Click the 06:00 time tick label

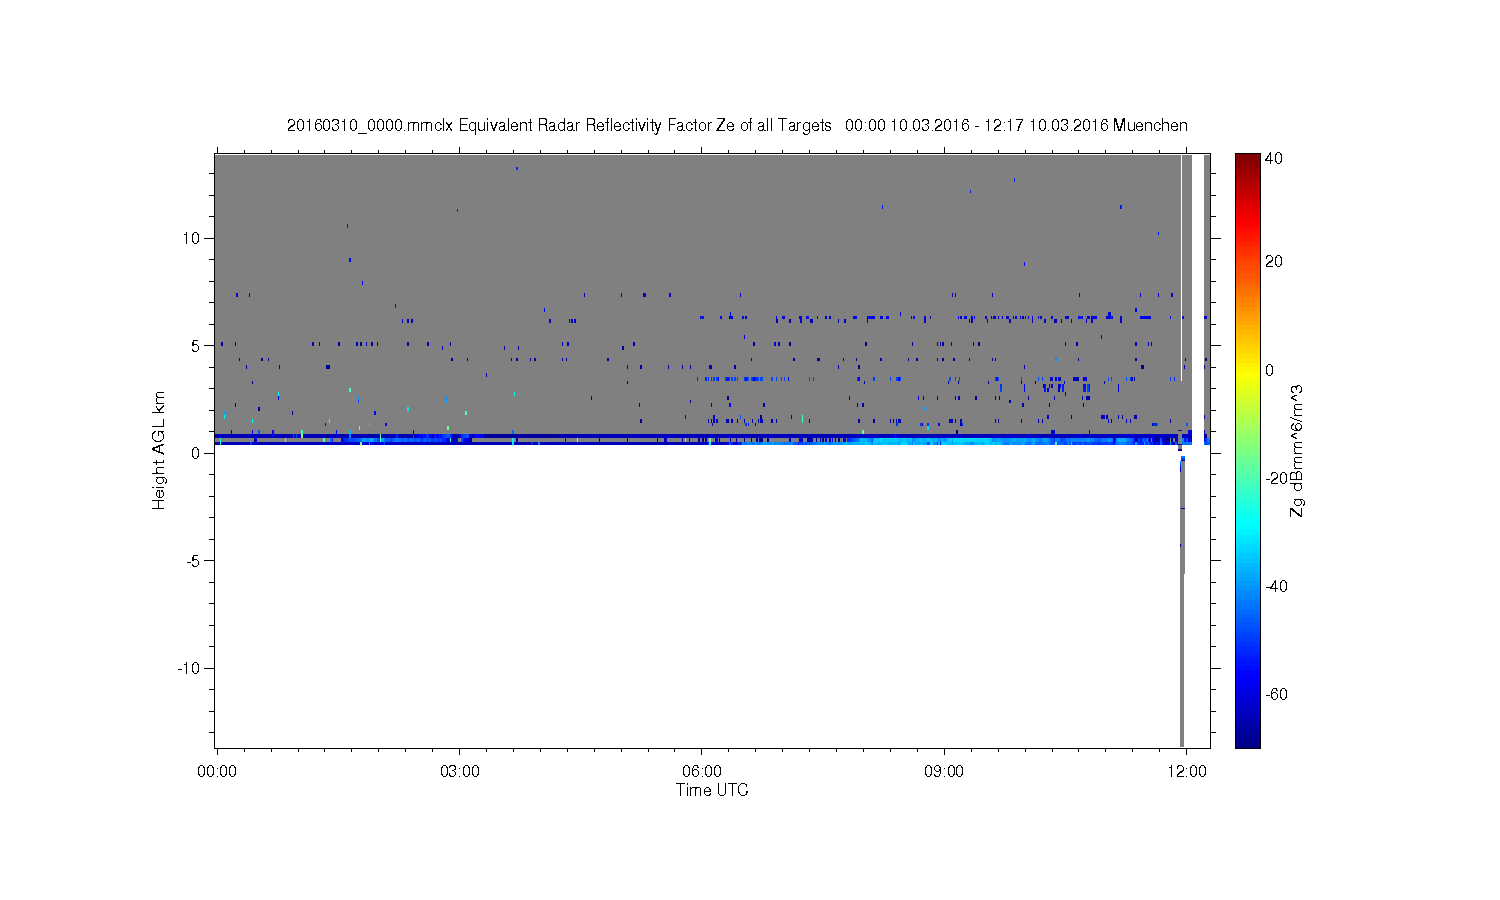702,772
